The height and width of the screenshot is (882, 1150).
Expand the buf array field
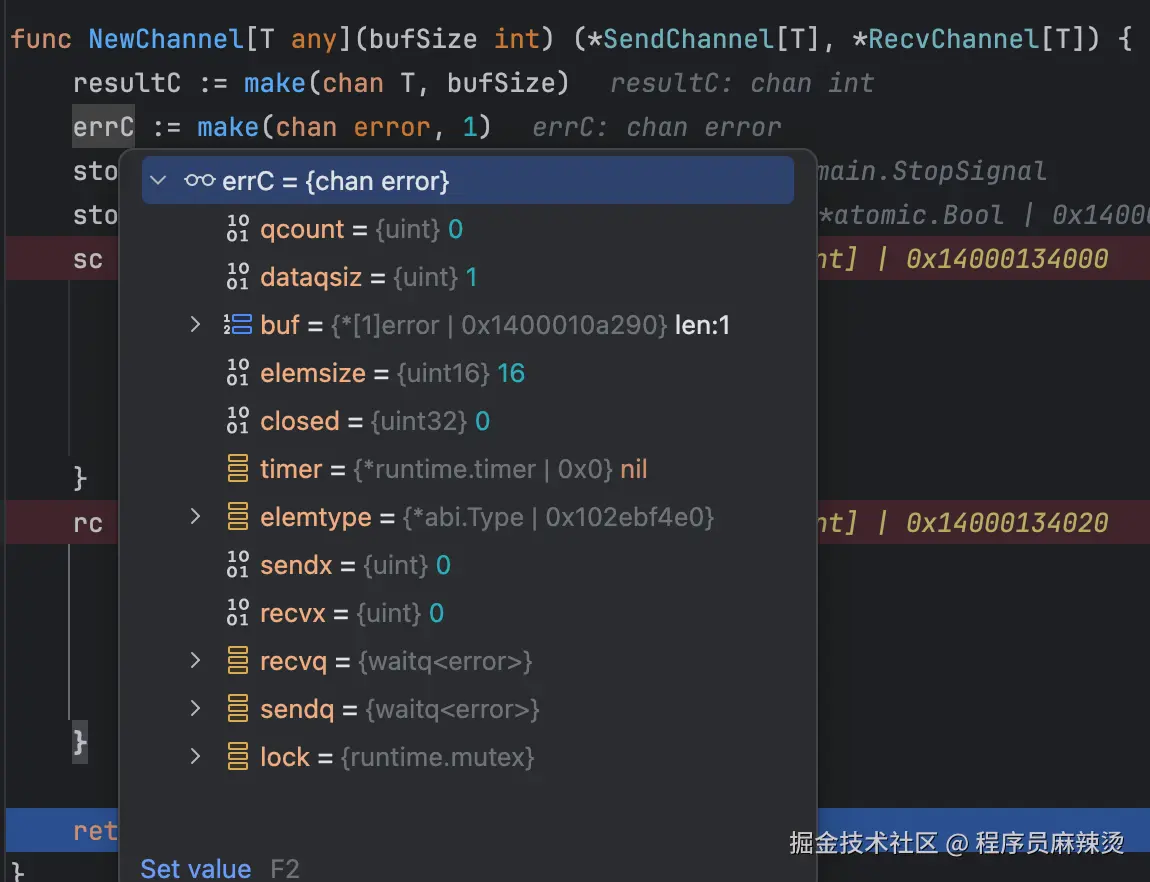196,325
